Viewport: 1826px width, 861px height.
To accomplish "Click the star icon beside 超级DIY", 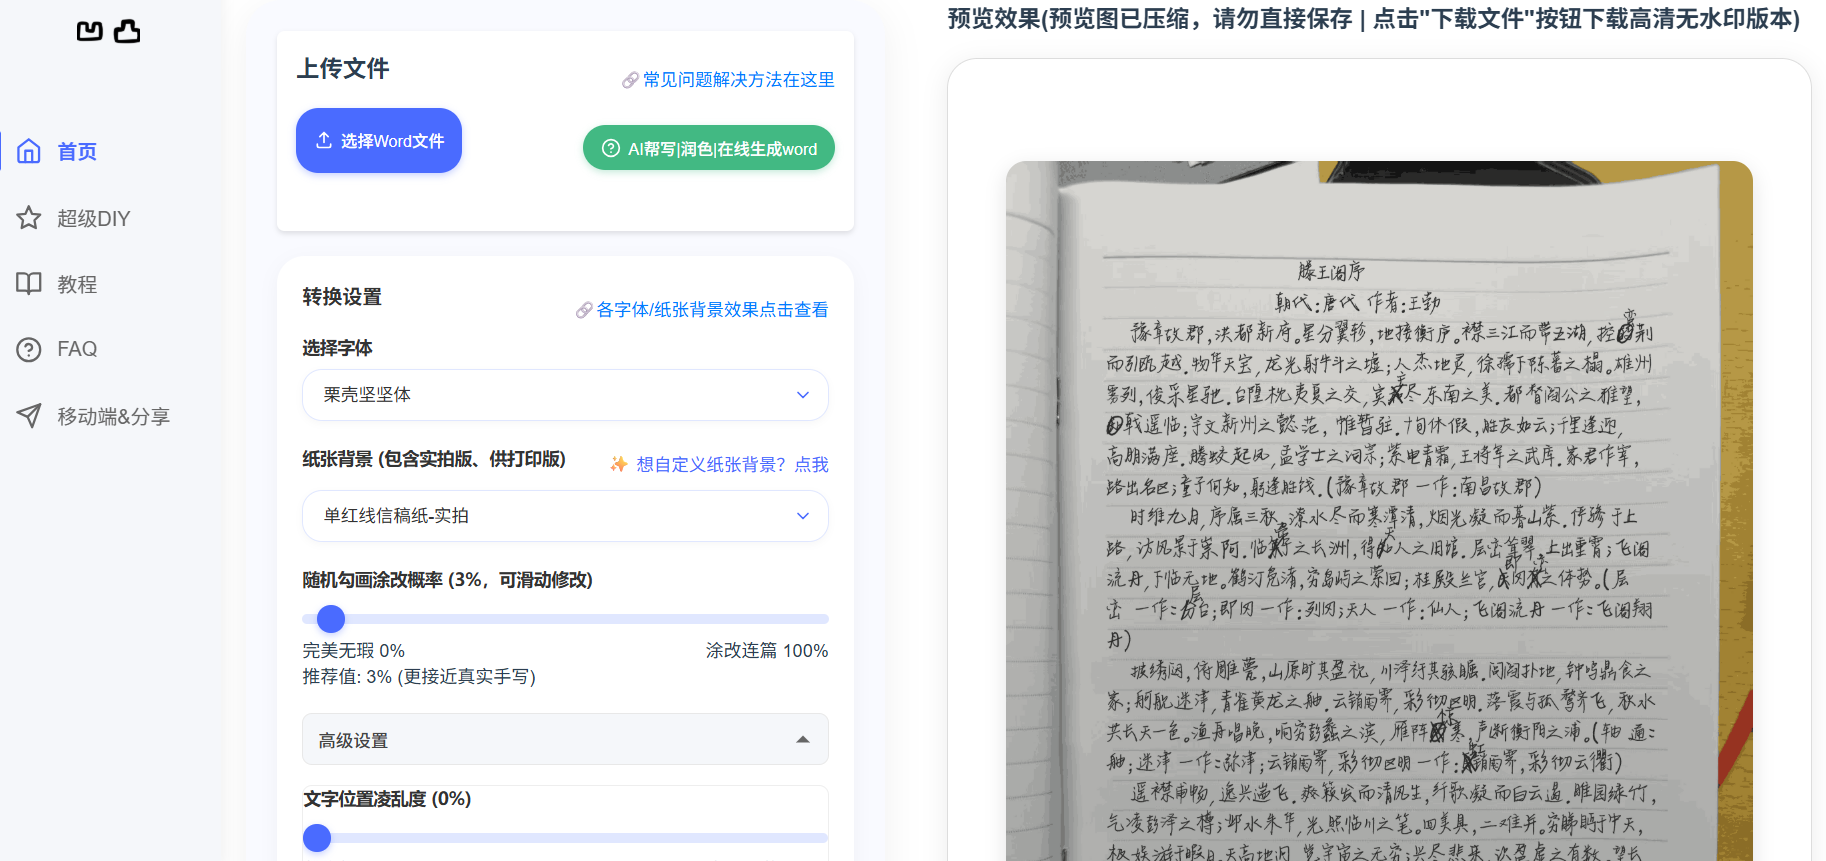I will click(x=29, y=218).
